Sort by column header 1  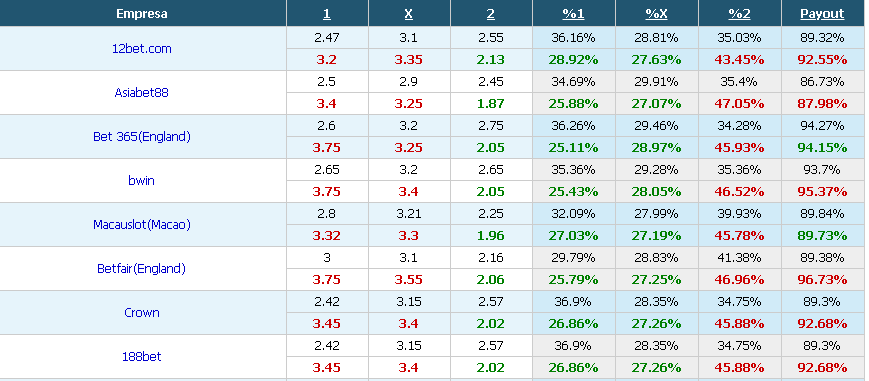point(326,14)
